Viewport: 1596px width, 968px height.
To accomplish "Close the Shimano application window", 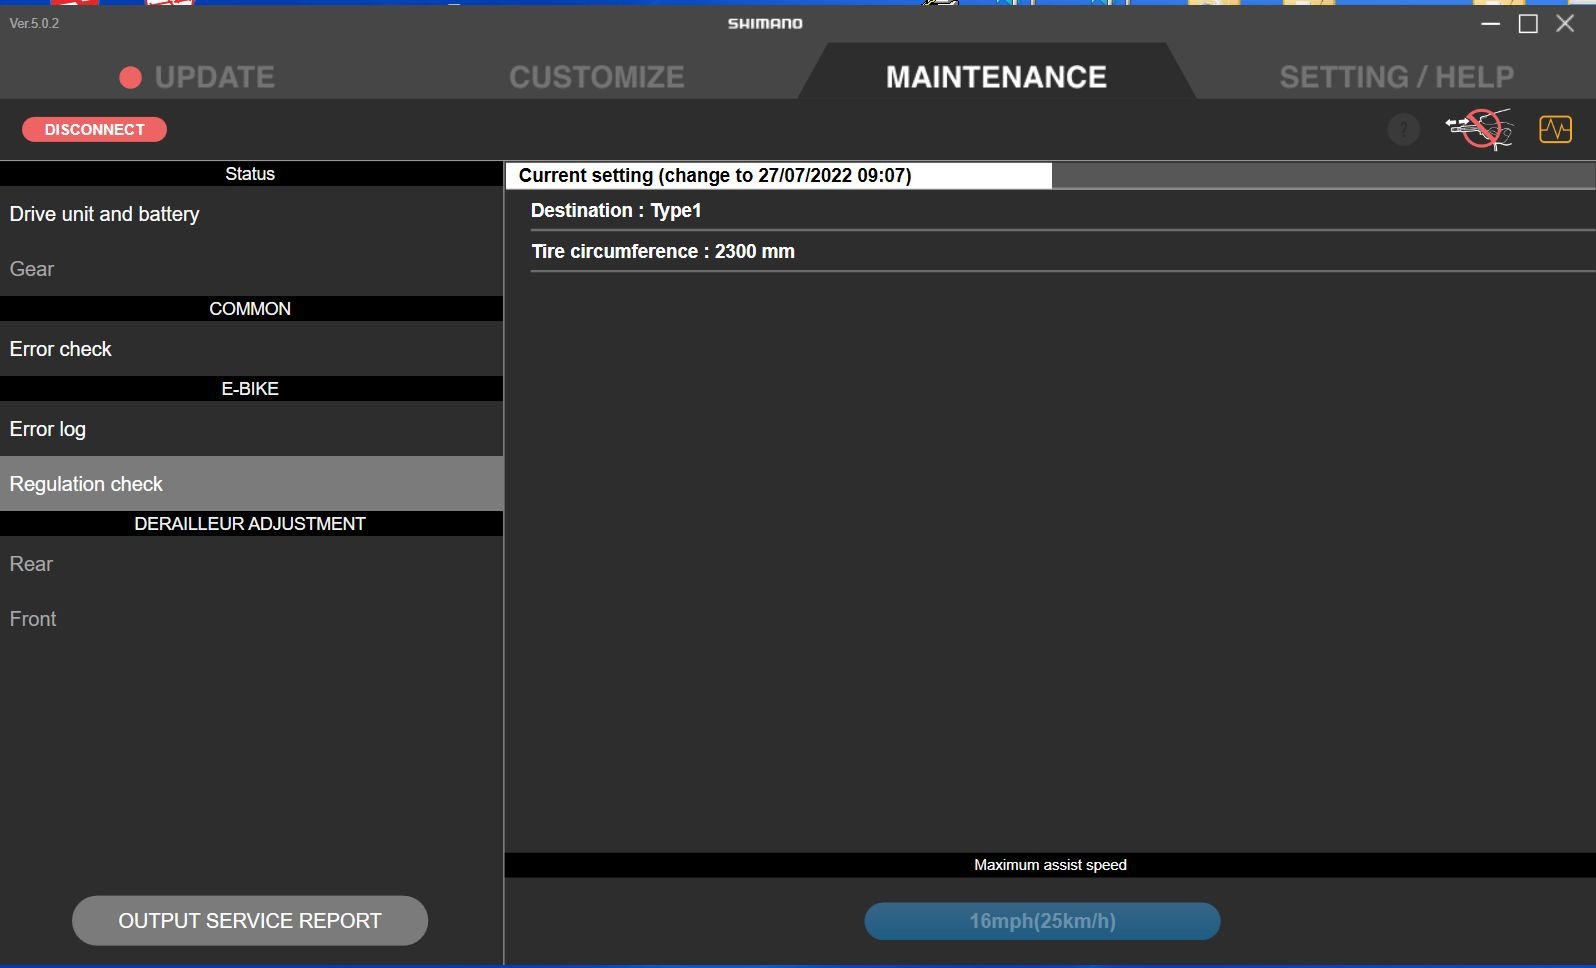I will click(1565, 23).
